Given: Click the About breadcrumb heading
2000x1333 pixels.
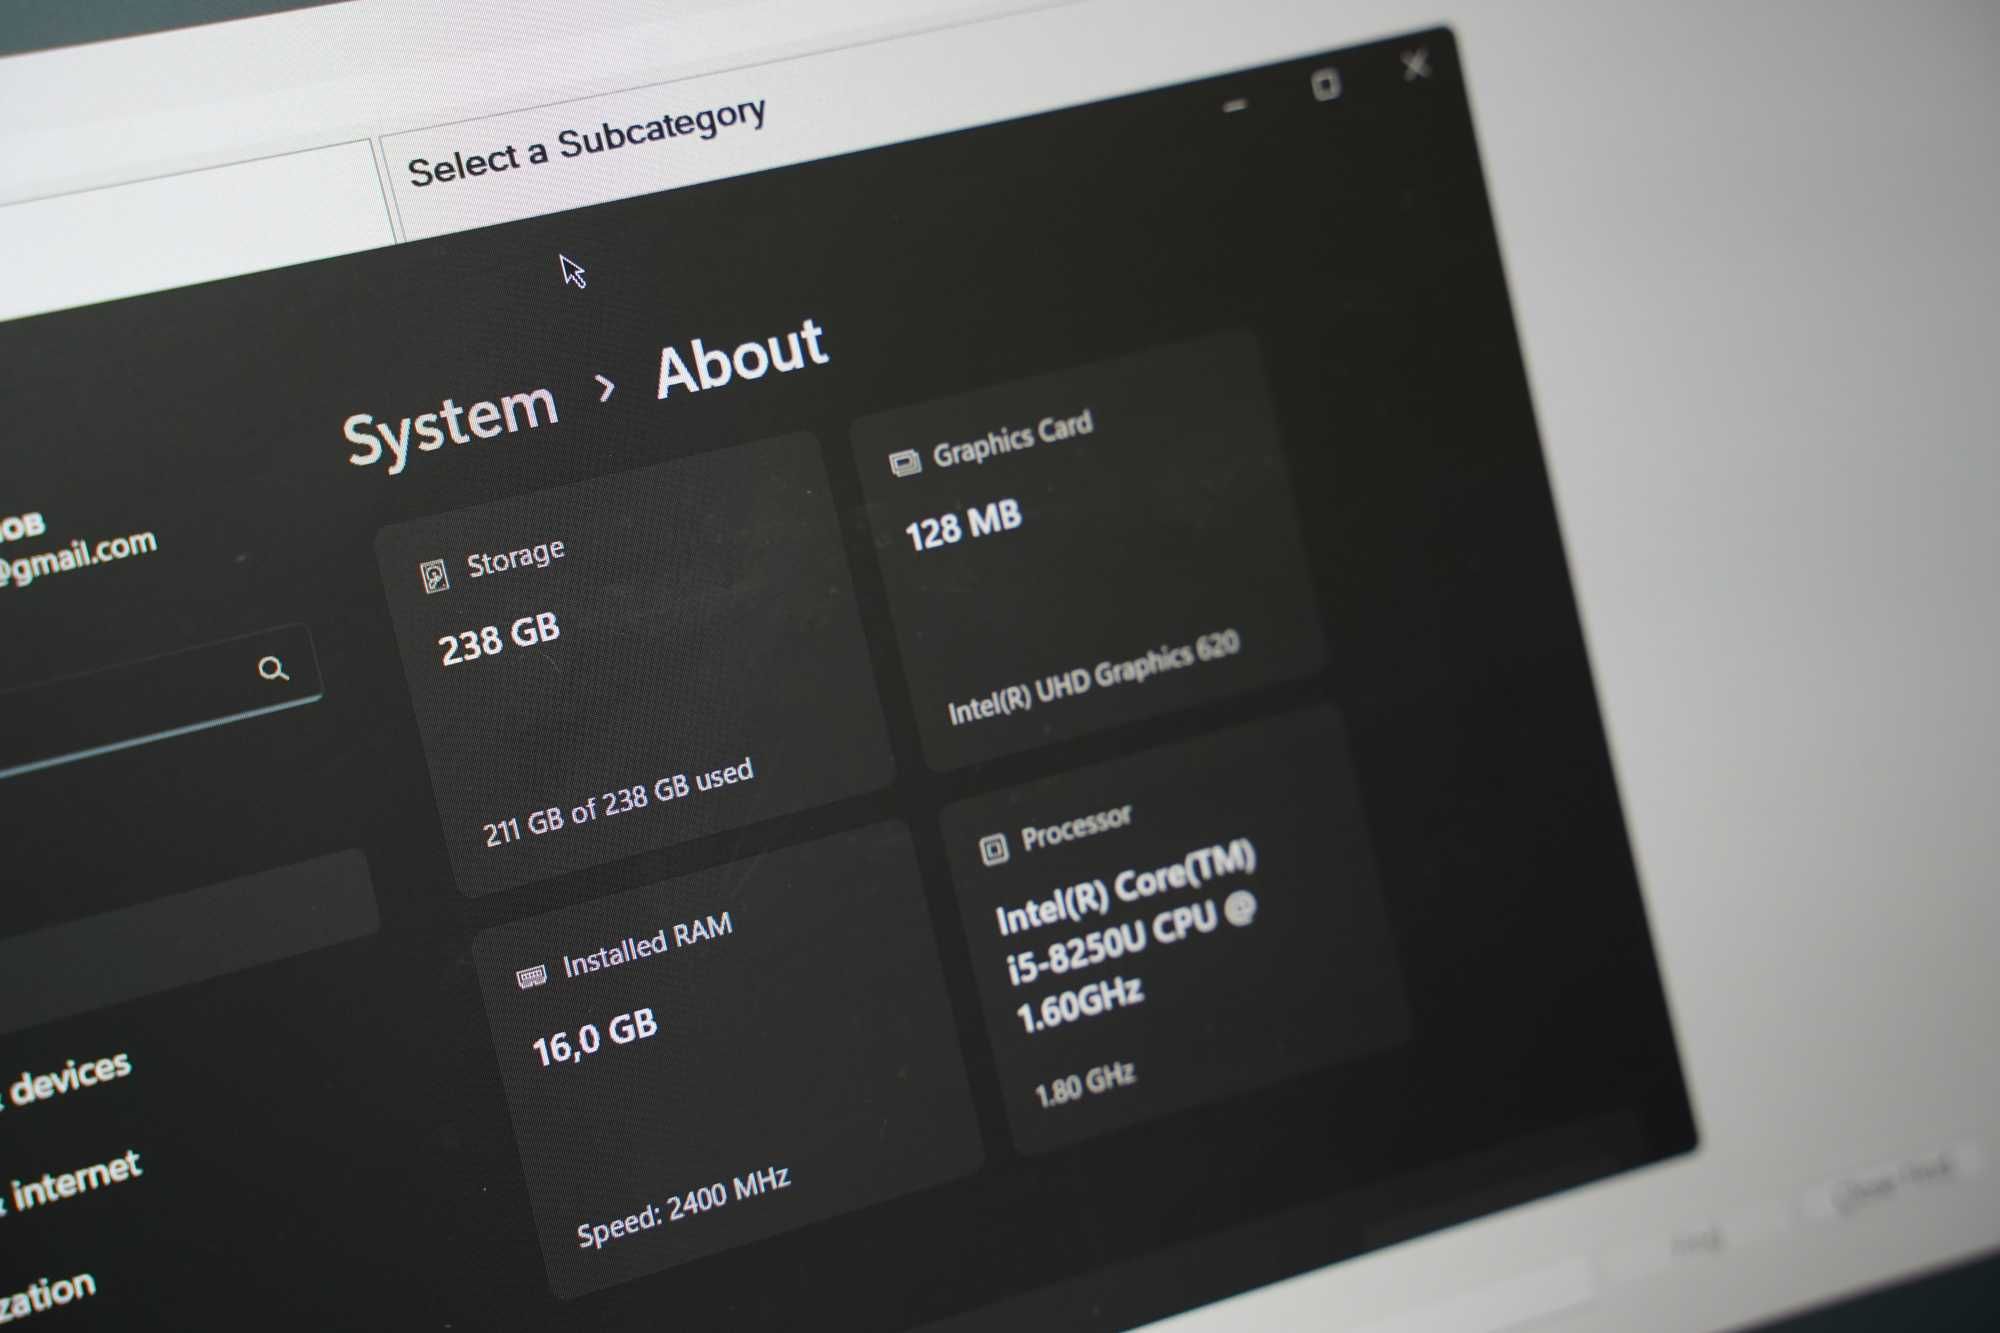Looking at the screenshot, I should click(x=742, y=356).
